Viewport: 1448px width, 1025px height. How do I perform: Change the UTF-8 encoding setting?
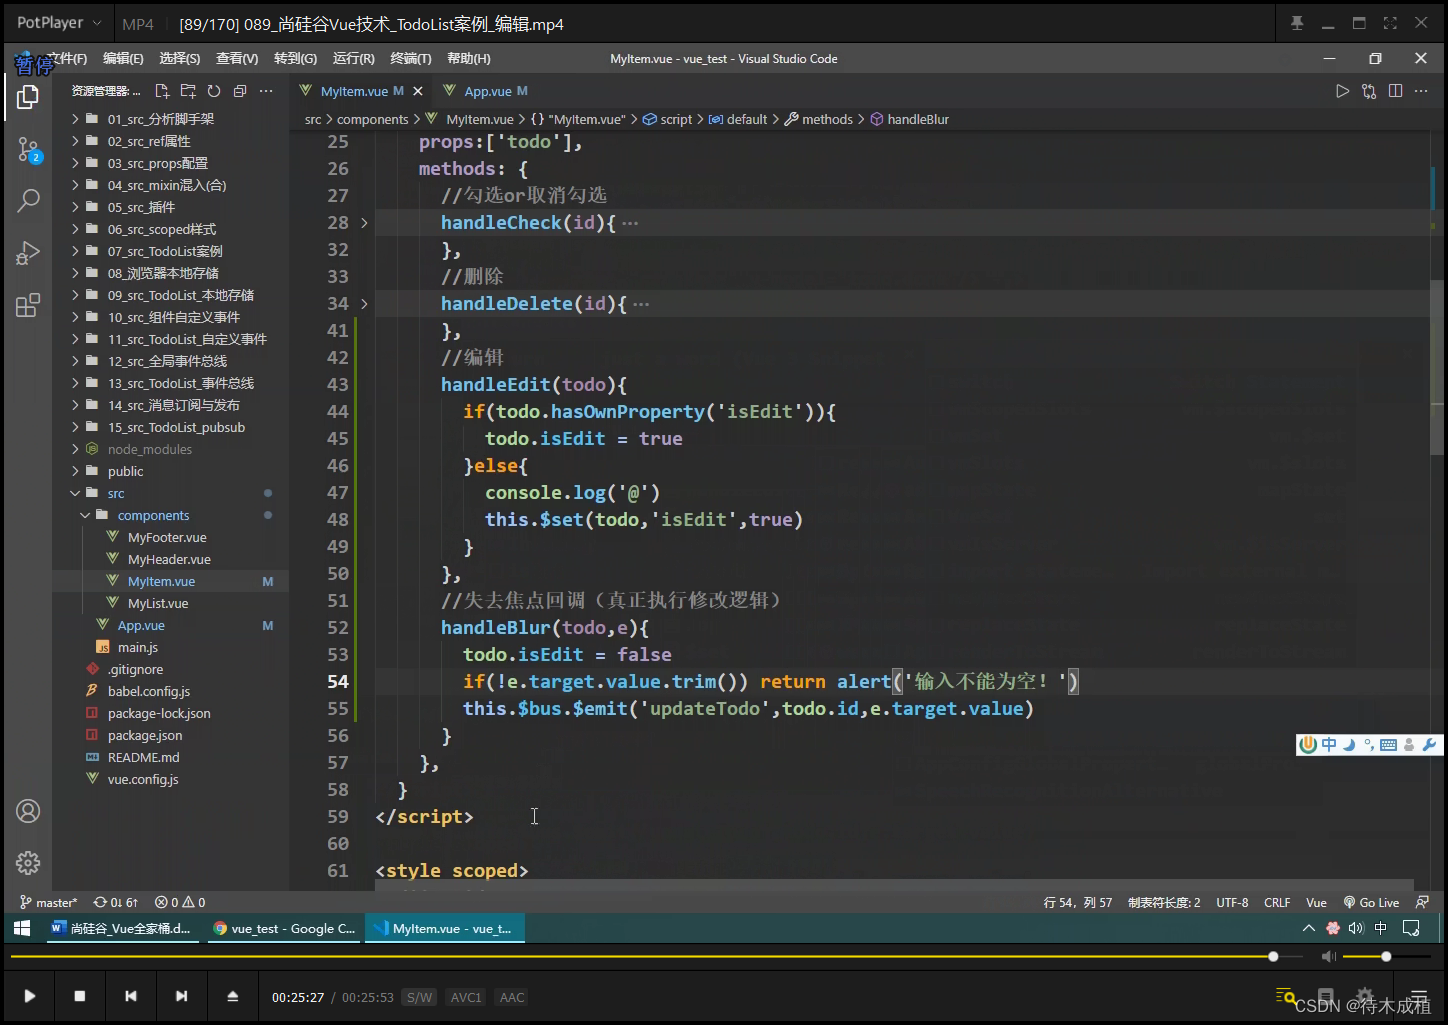click(1232, 902)
